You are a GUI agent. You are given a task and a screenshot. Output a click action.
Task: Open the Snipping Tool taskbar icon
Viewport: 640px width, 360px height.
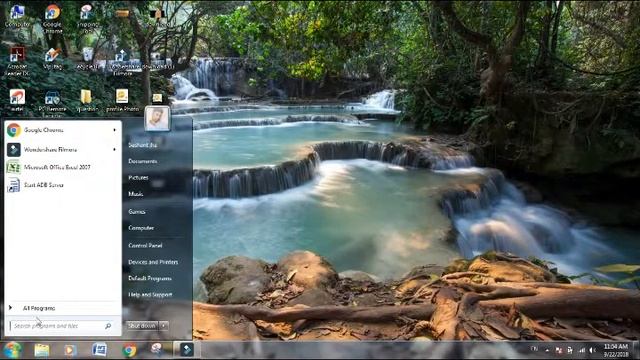157,349
